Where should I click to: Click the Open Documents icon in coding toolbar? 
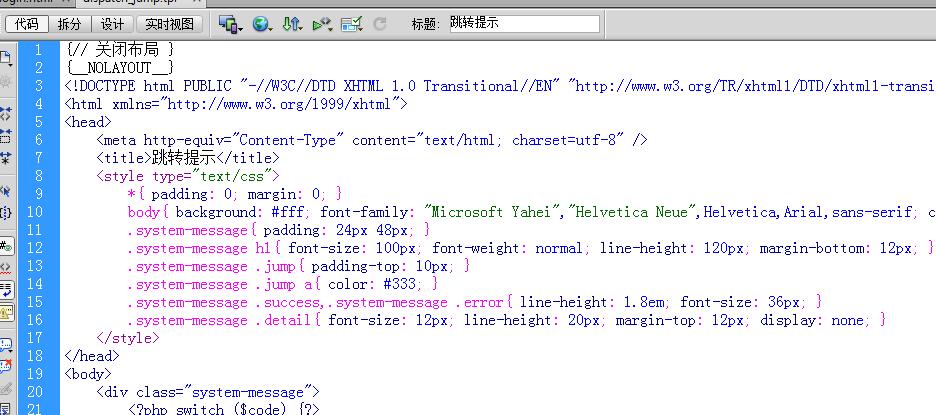coord(6,58)
